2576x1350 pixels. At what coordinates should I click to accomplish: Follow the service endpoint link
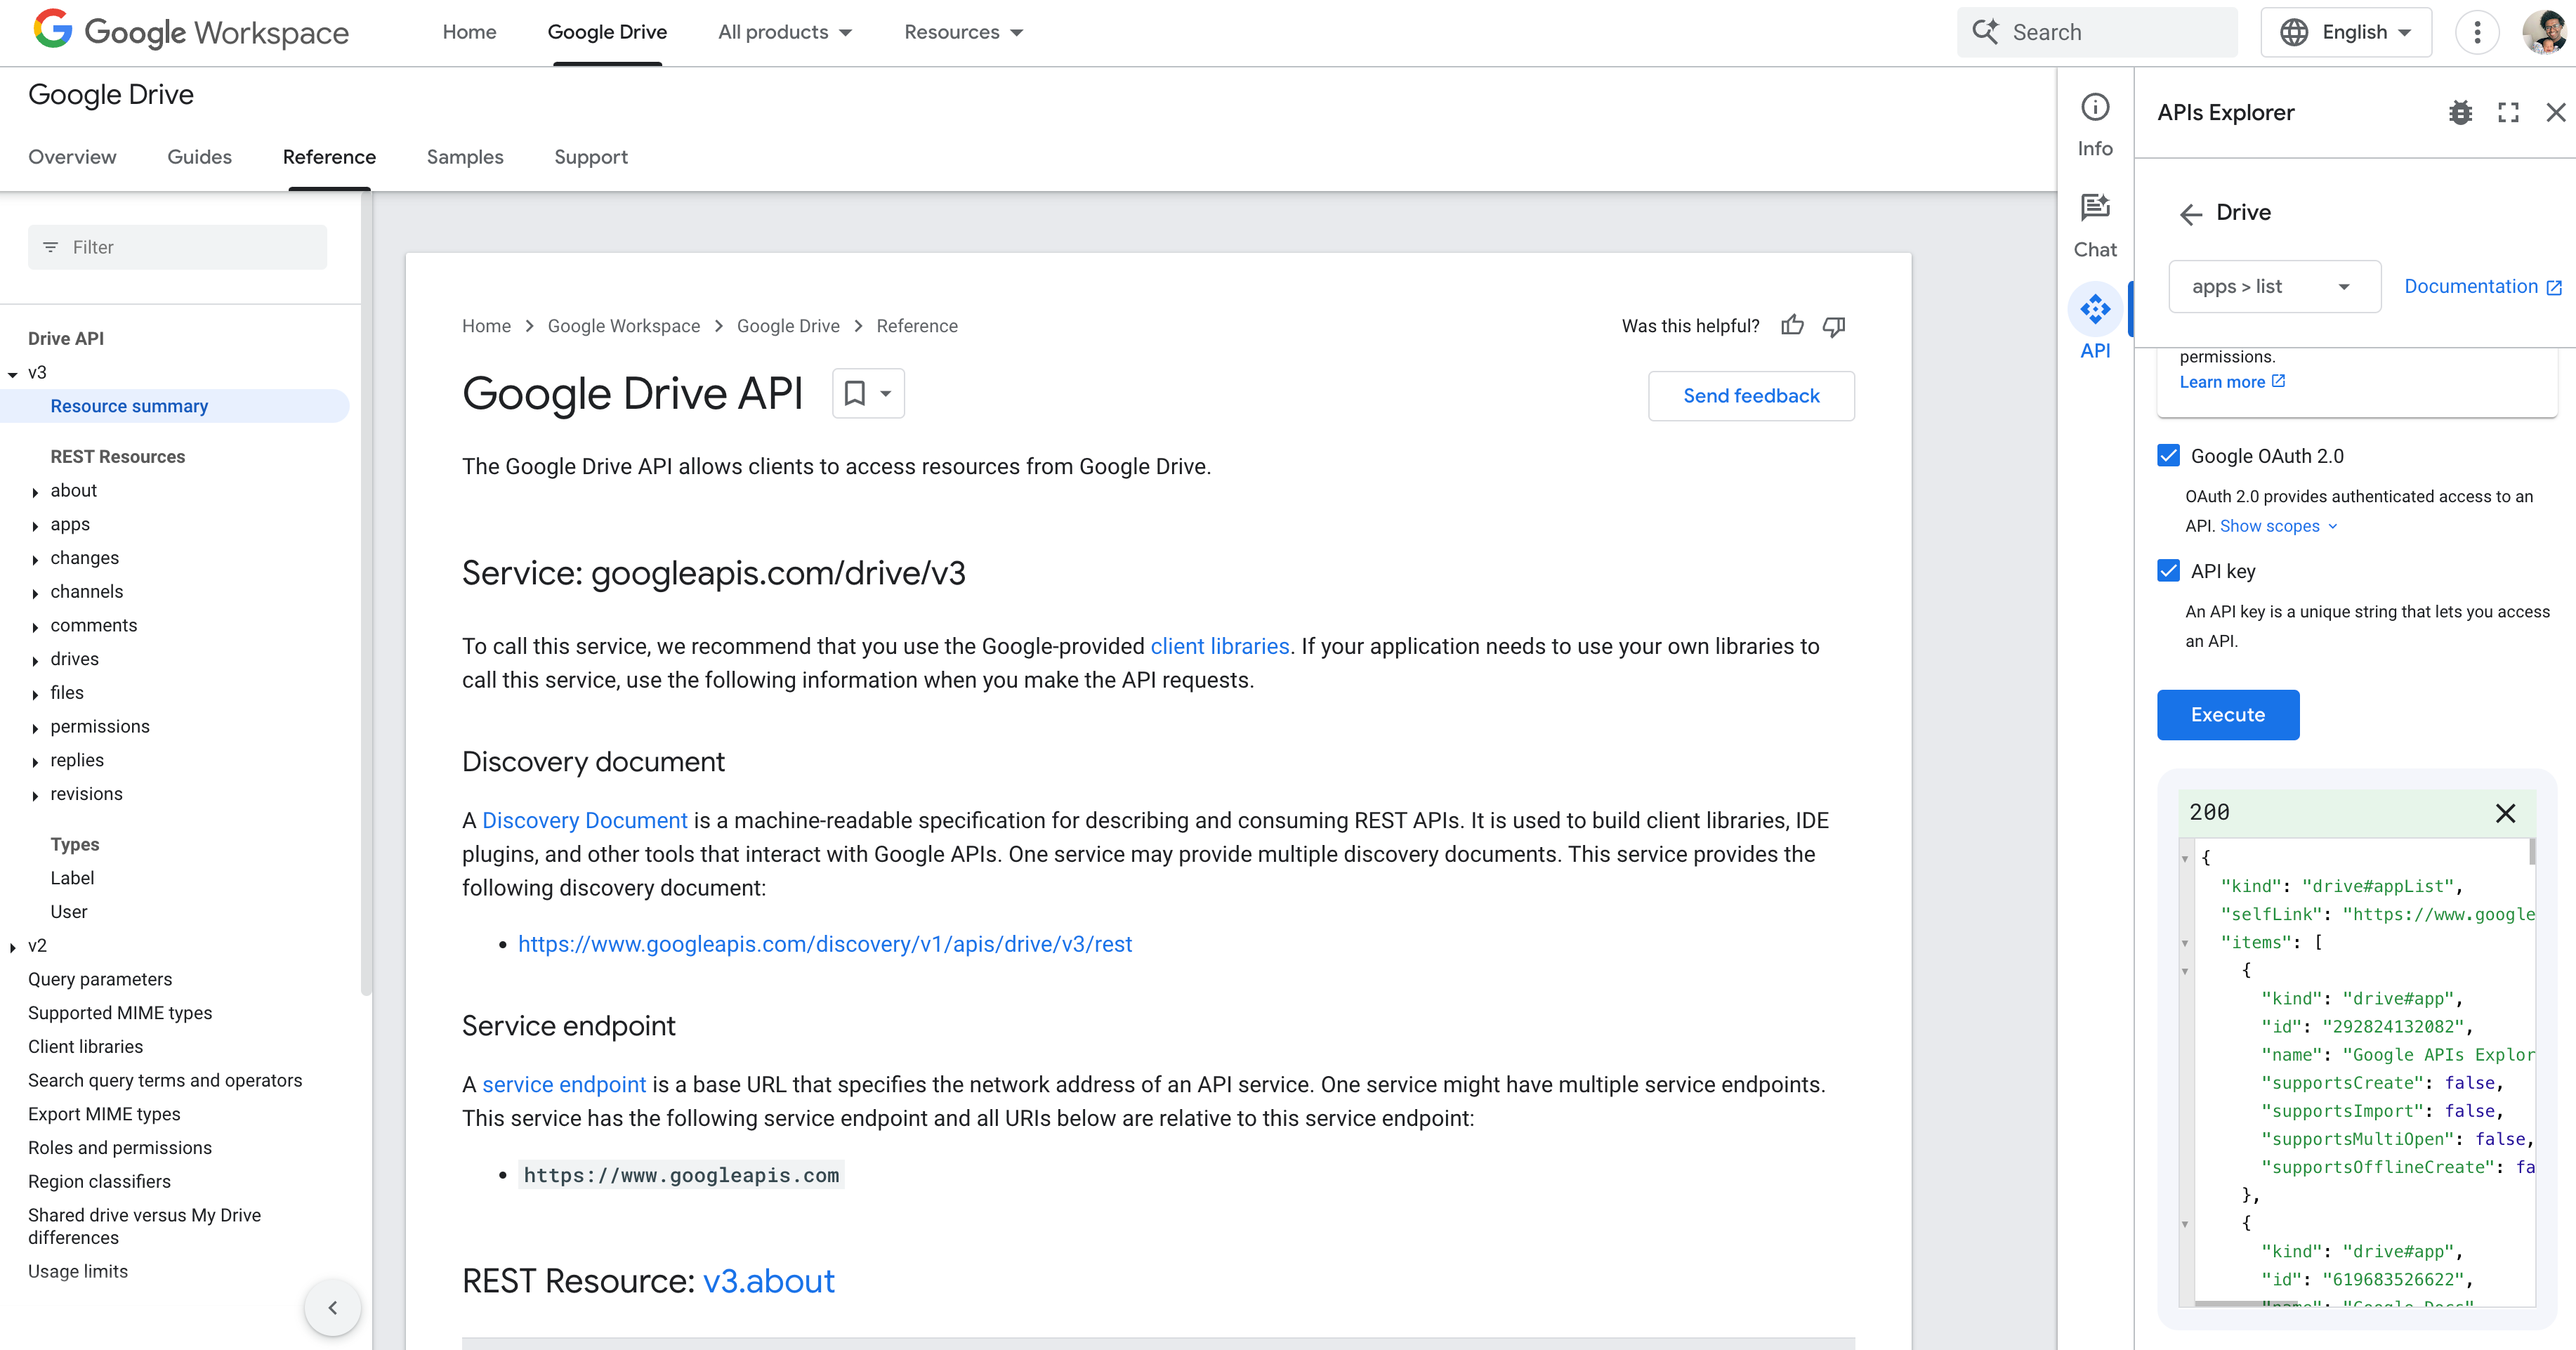coord(564,1085)
